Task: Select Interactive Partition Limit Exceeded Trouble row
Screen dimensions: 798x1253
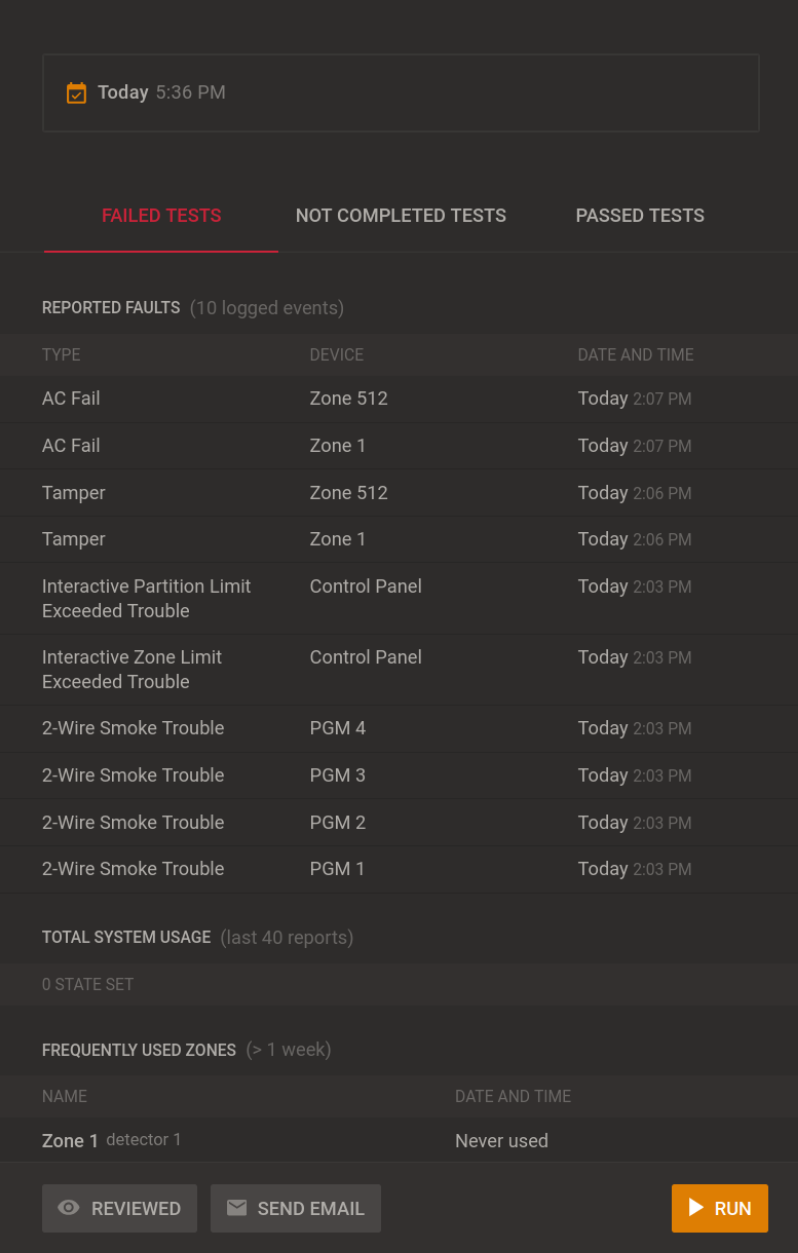Action: coord(399,598)
